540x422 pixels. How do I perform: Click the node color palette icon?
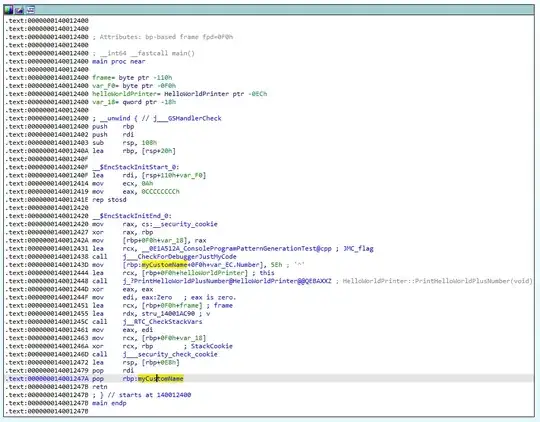pos(9,10)
